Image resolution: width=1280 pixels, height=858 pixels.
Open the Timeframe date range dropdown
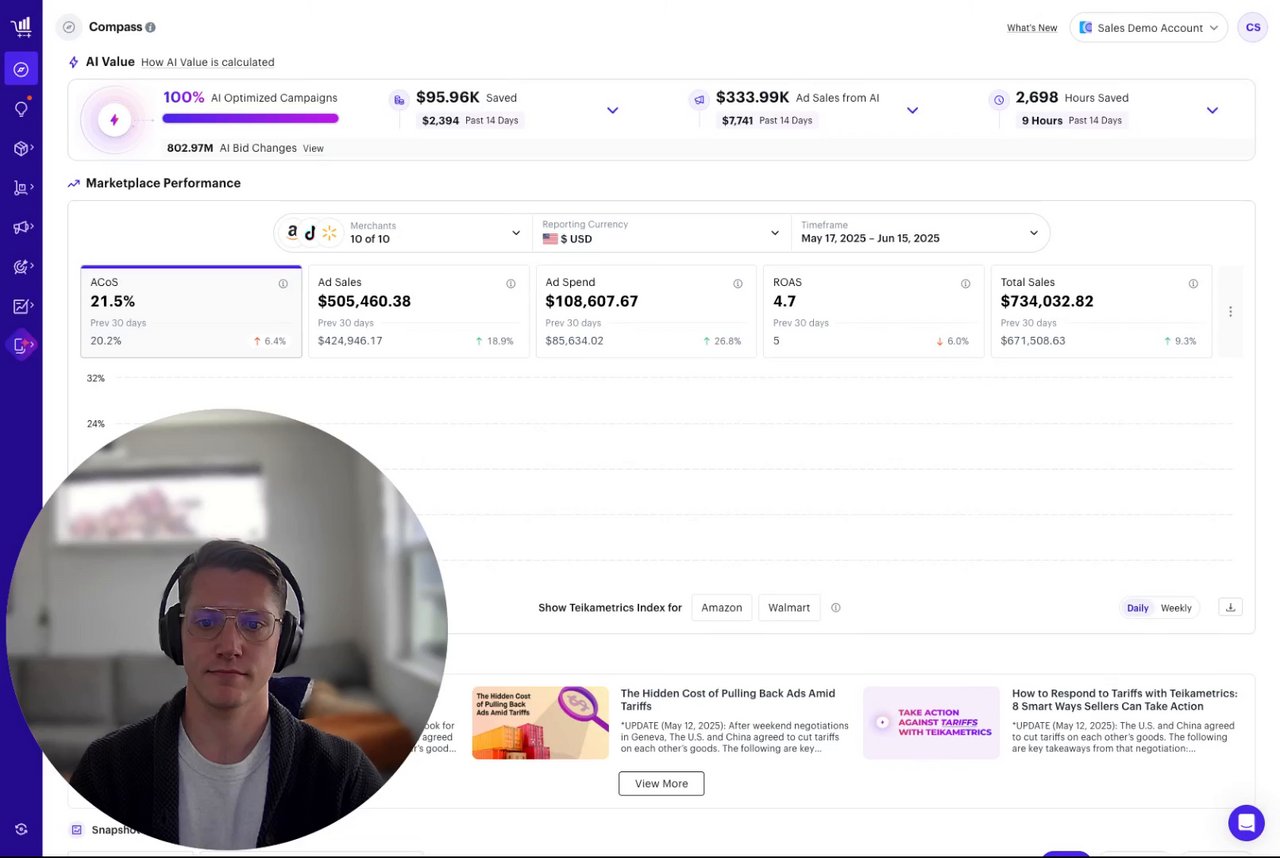pyautogui.click(x=920, y=233)
